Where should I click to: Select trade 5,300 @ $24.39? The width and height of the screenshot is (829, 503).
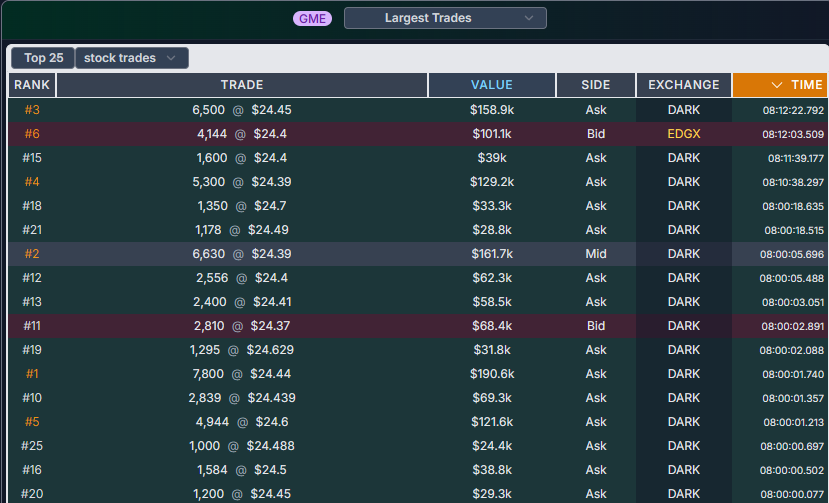[242, 182]
